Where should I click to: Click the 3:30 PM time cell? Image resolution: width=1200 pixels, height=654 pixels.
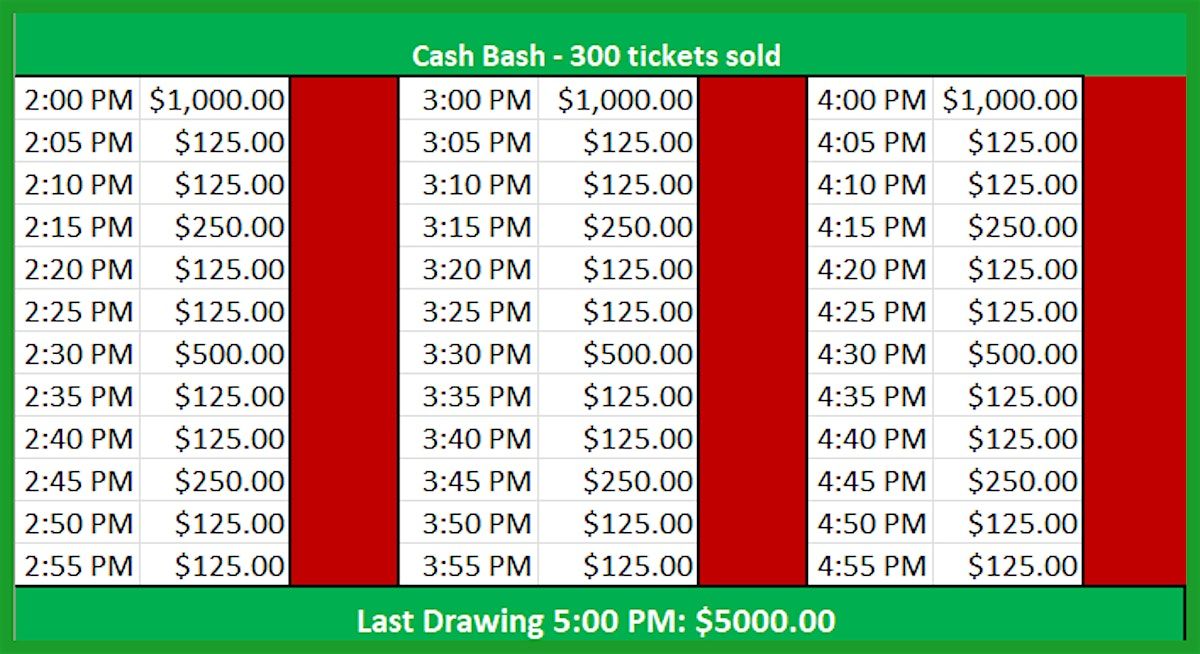[469, 353]
